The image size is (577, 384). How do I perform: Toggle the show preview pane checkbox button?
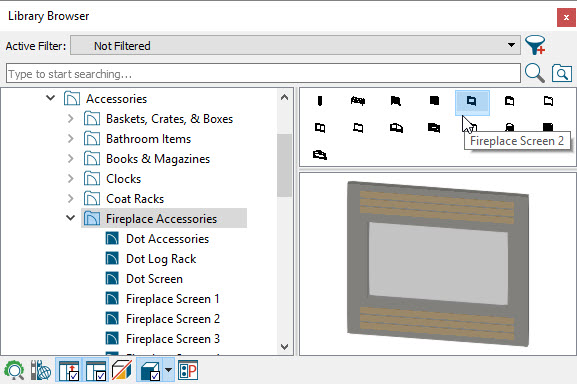(x=96, y=370)
